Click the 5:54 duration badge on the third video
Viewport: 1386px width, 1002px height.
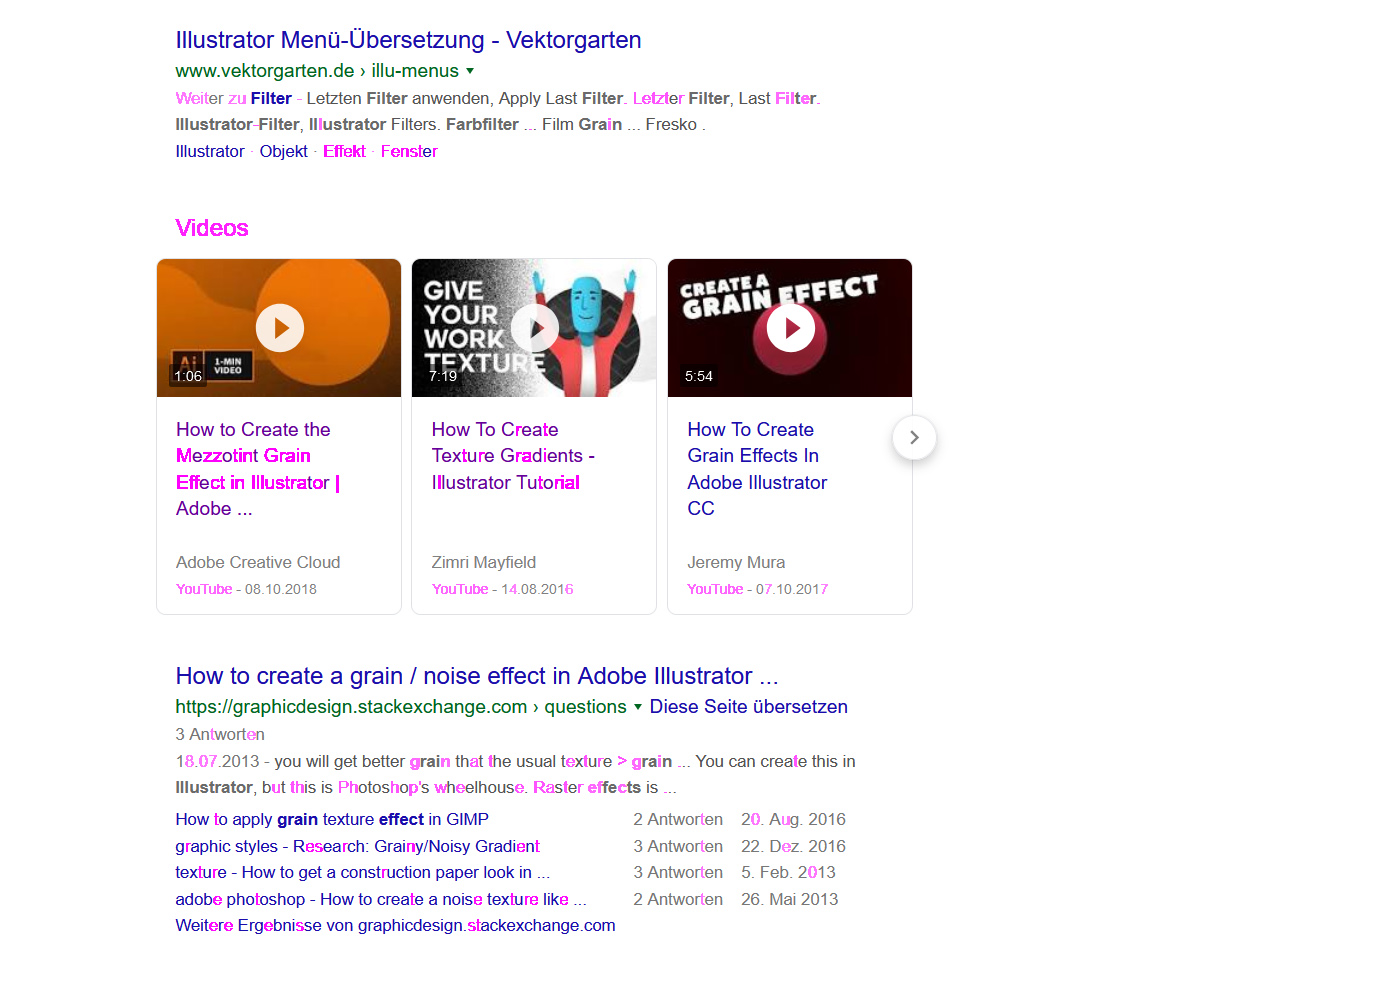[699, 376]
